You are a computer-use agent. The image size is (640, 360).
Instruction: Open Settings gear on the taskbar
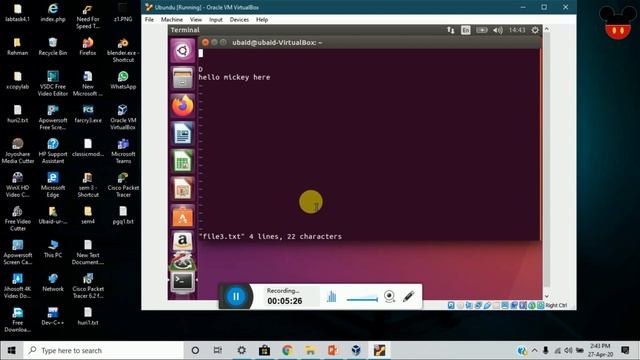click(241, 350)
